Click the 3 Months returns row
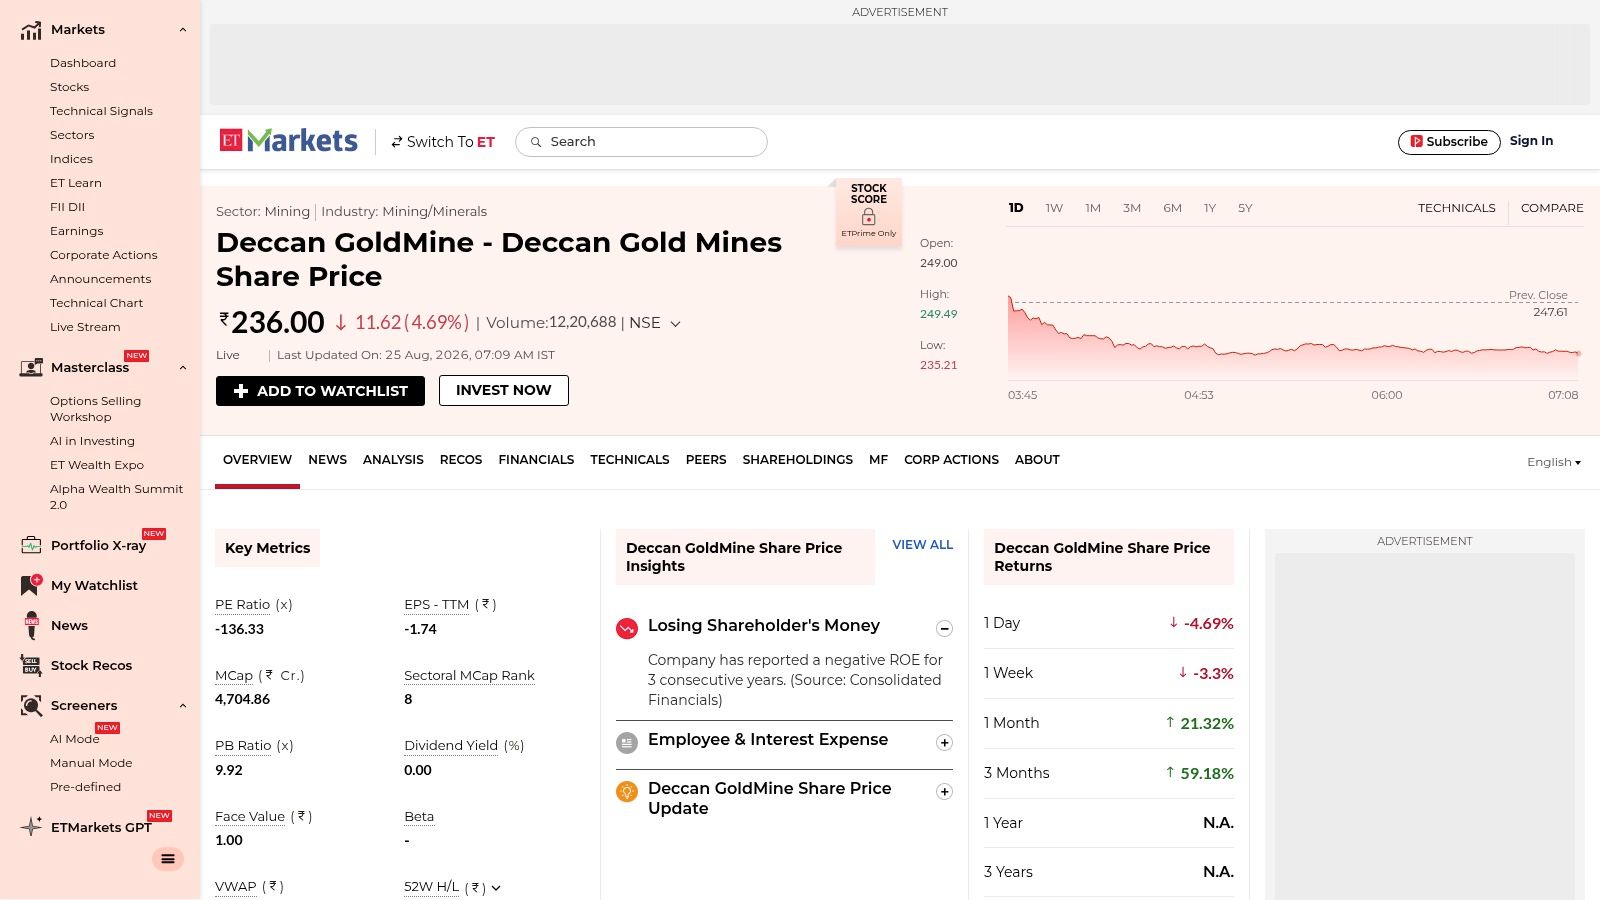This screenshot has width=1600, height=900. [x=1108, y=773]
